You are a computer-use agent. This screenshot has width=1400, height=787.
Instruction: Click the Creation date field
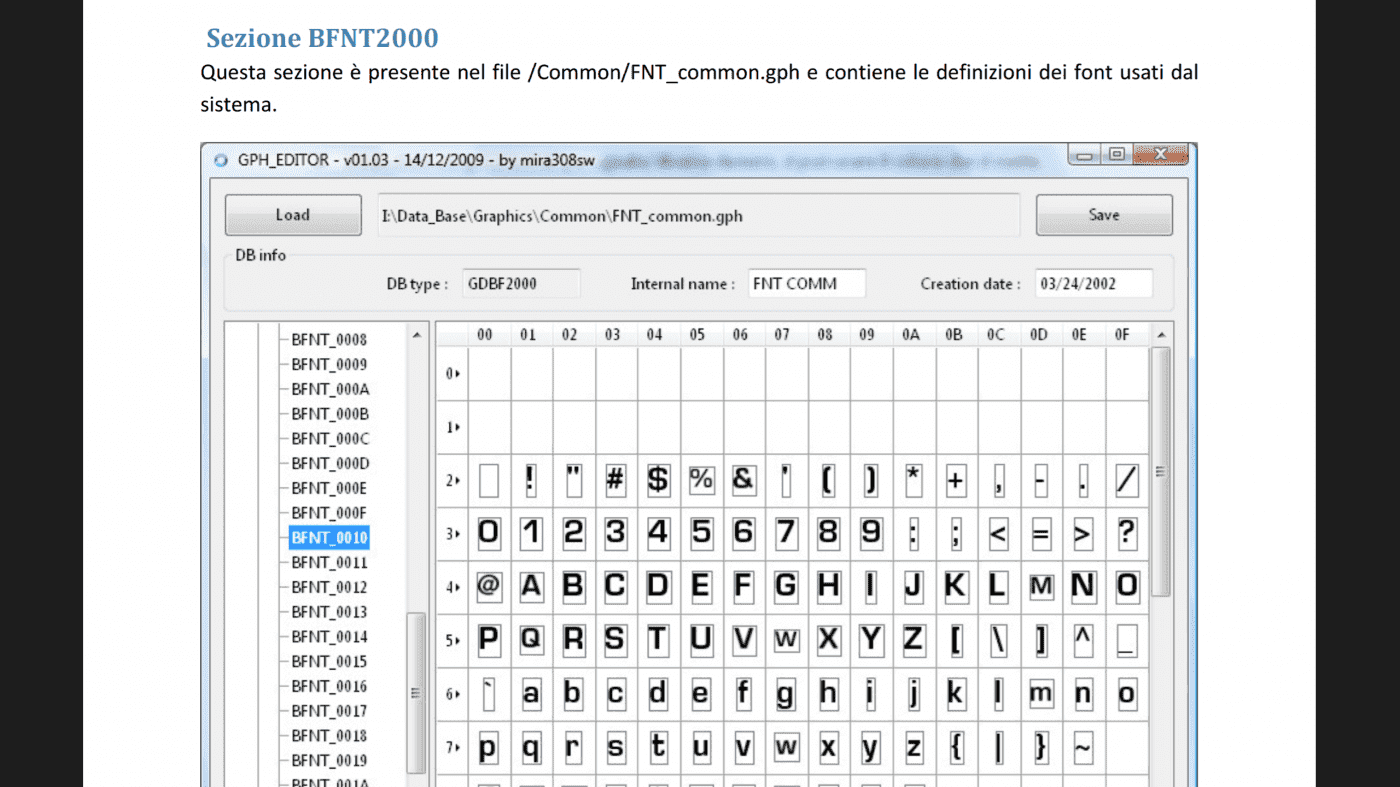(1093, 284)
